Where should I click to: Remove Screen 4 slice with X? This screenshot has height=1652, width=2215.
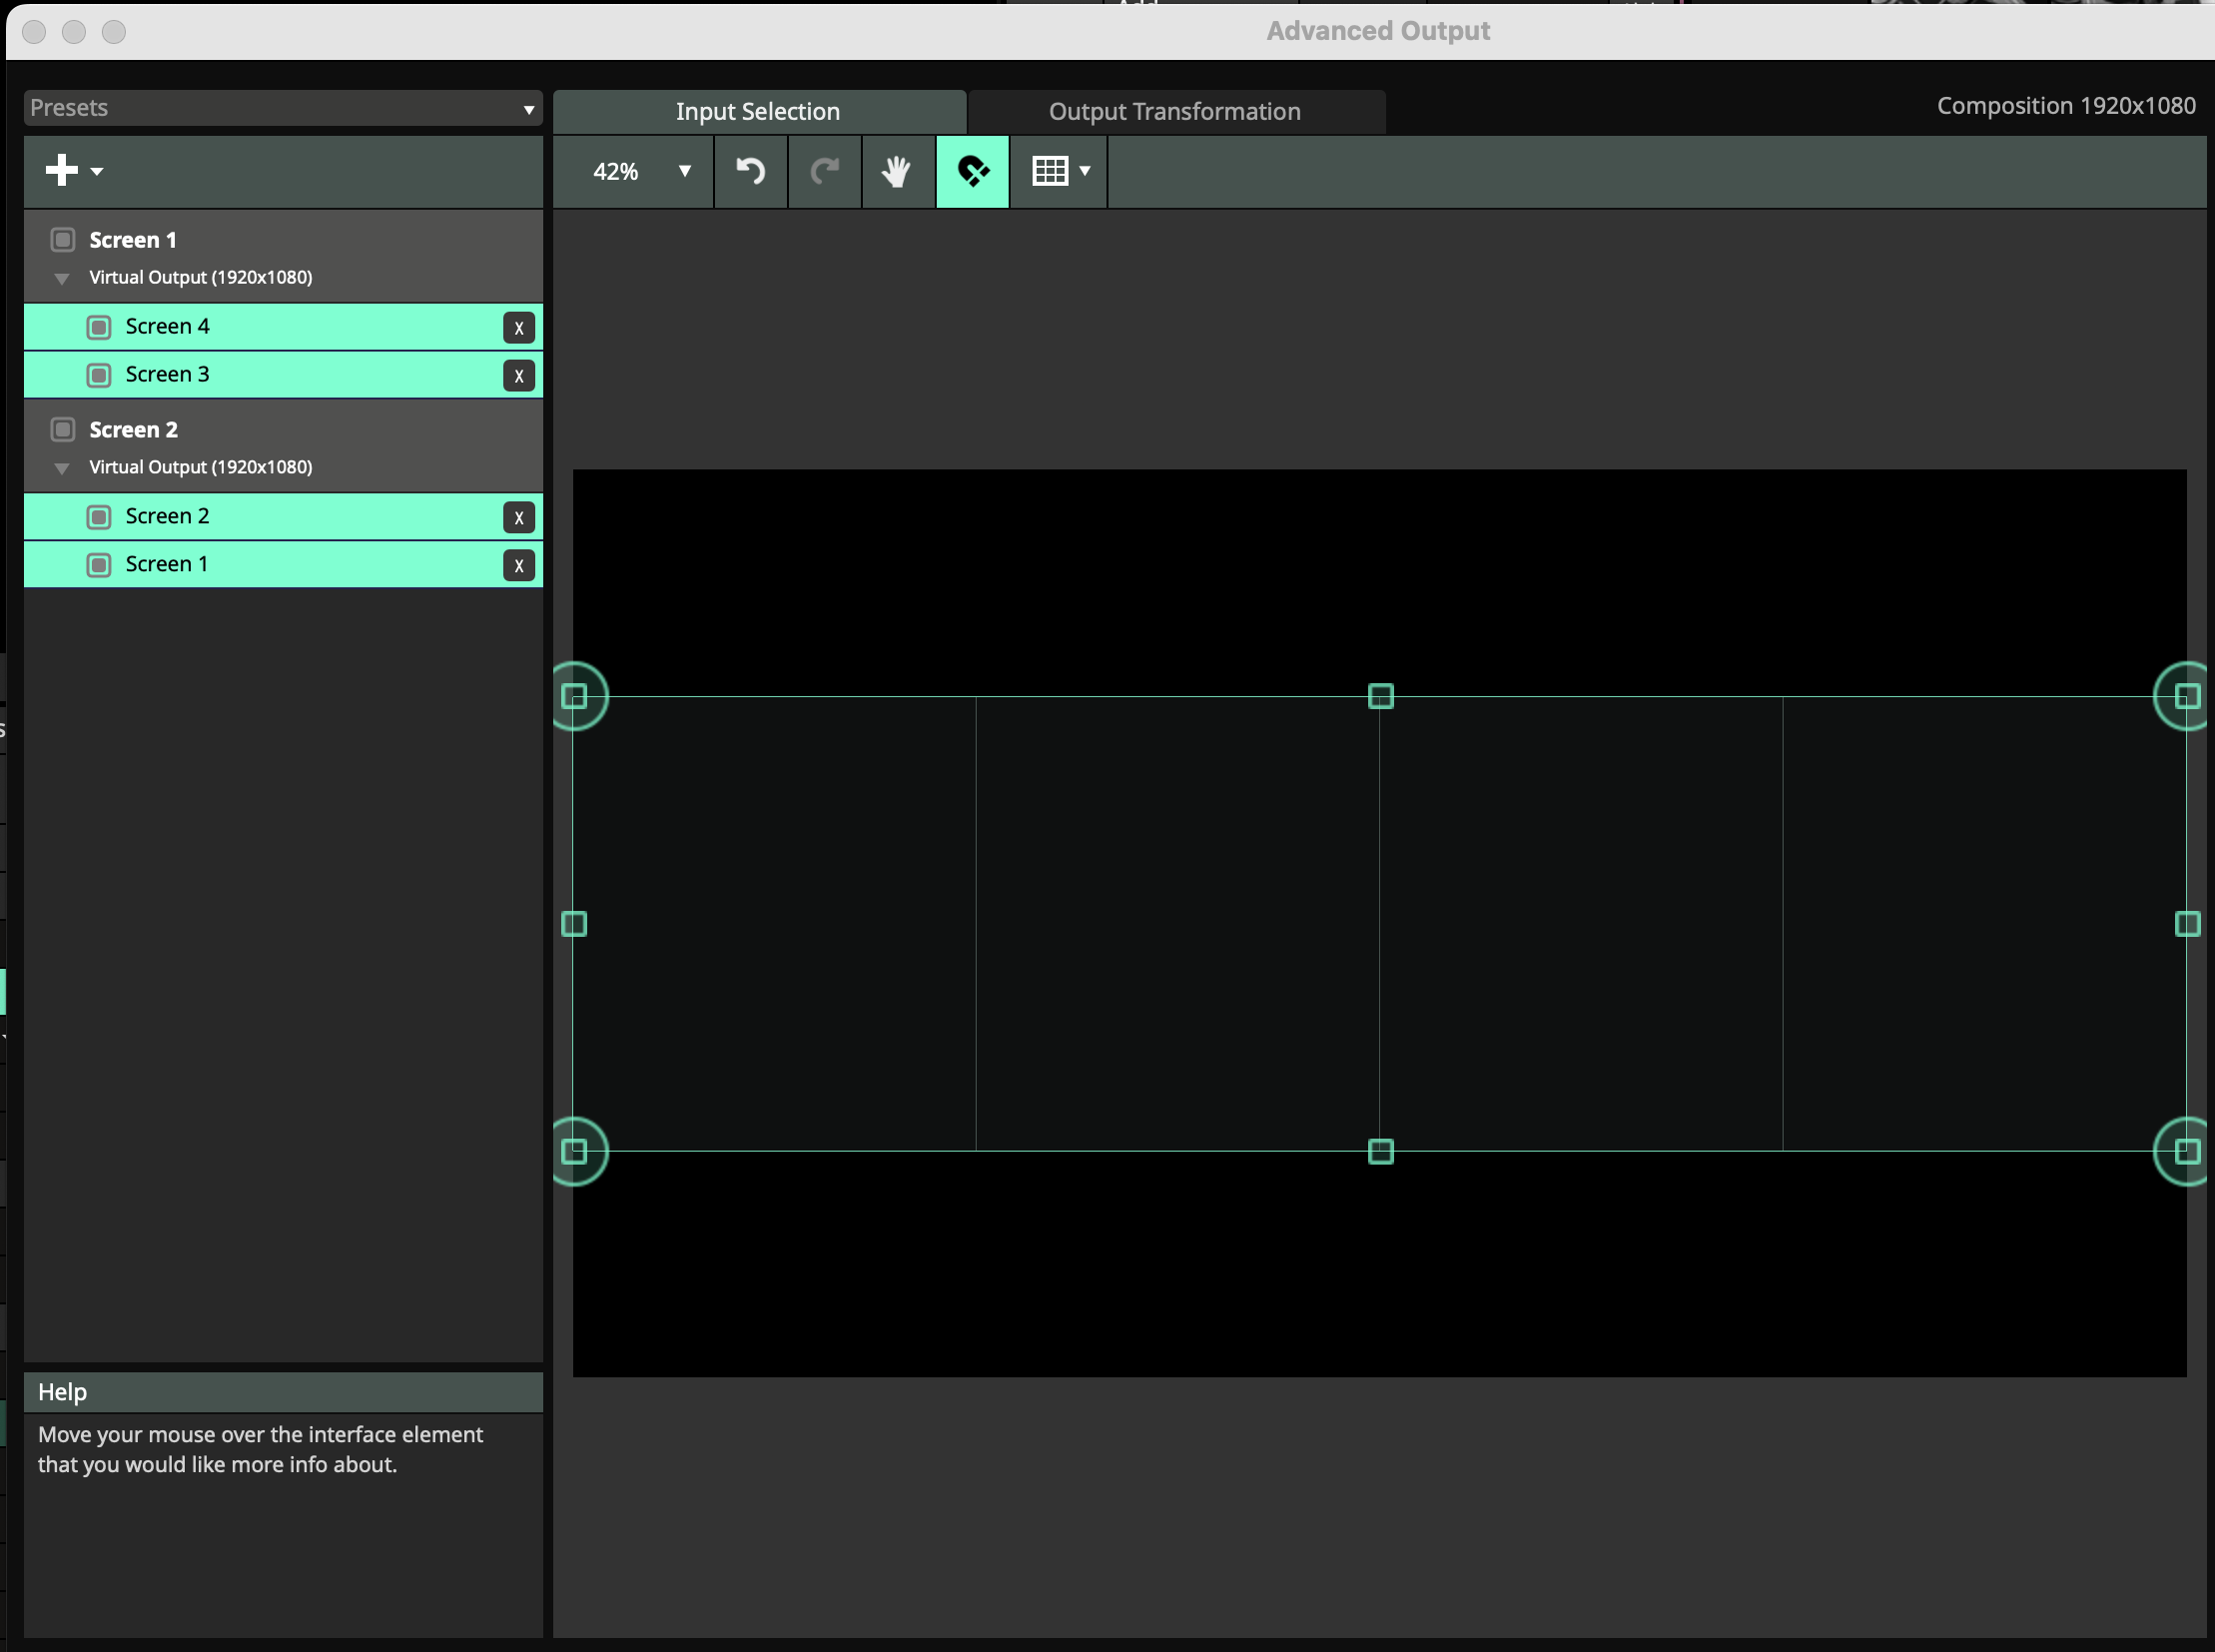518,328
